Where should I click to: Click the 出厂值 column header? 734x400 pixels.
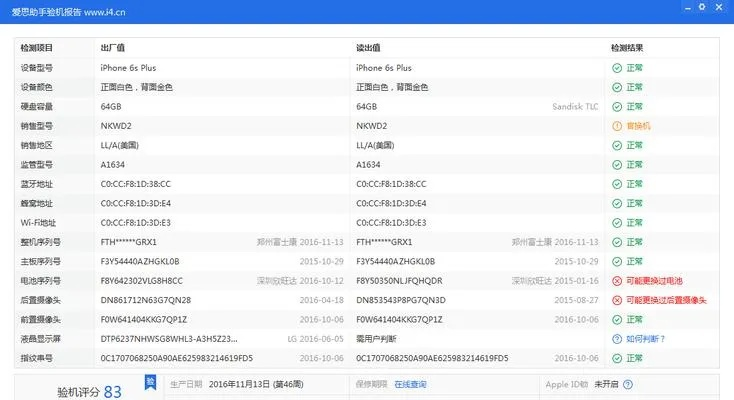tap(113, 48)
